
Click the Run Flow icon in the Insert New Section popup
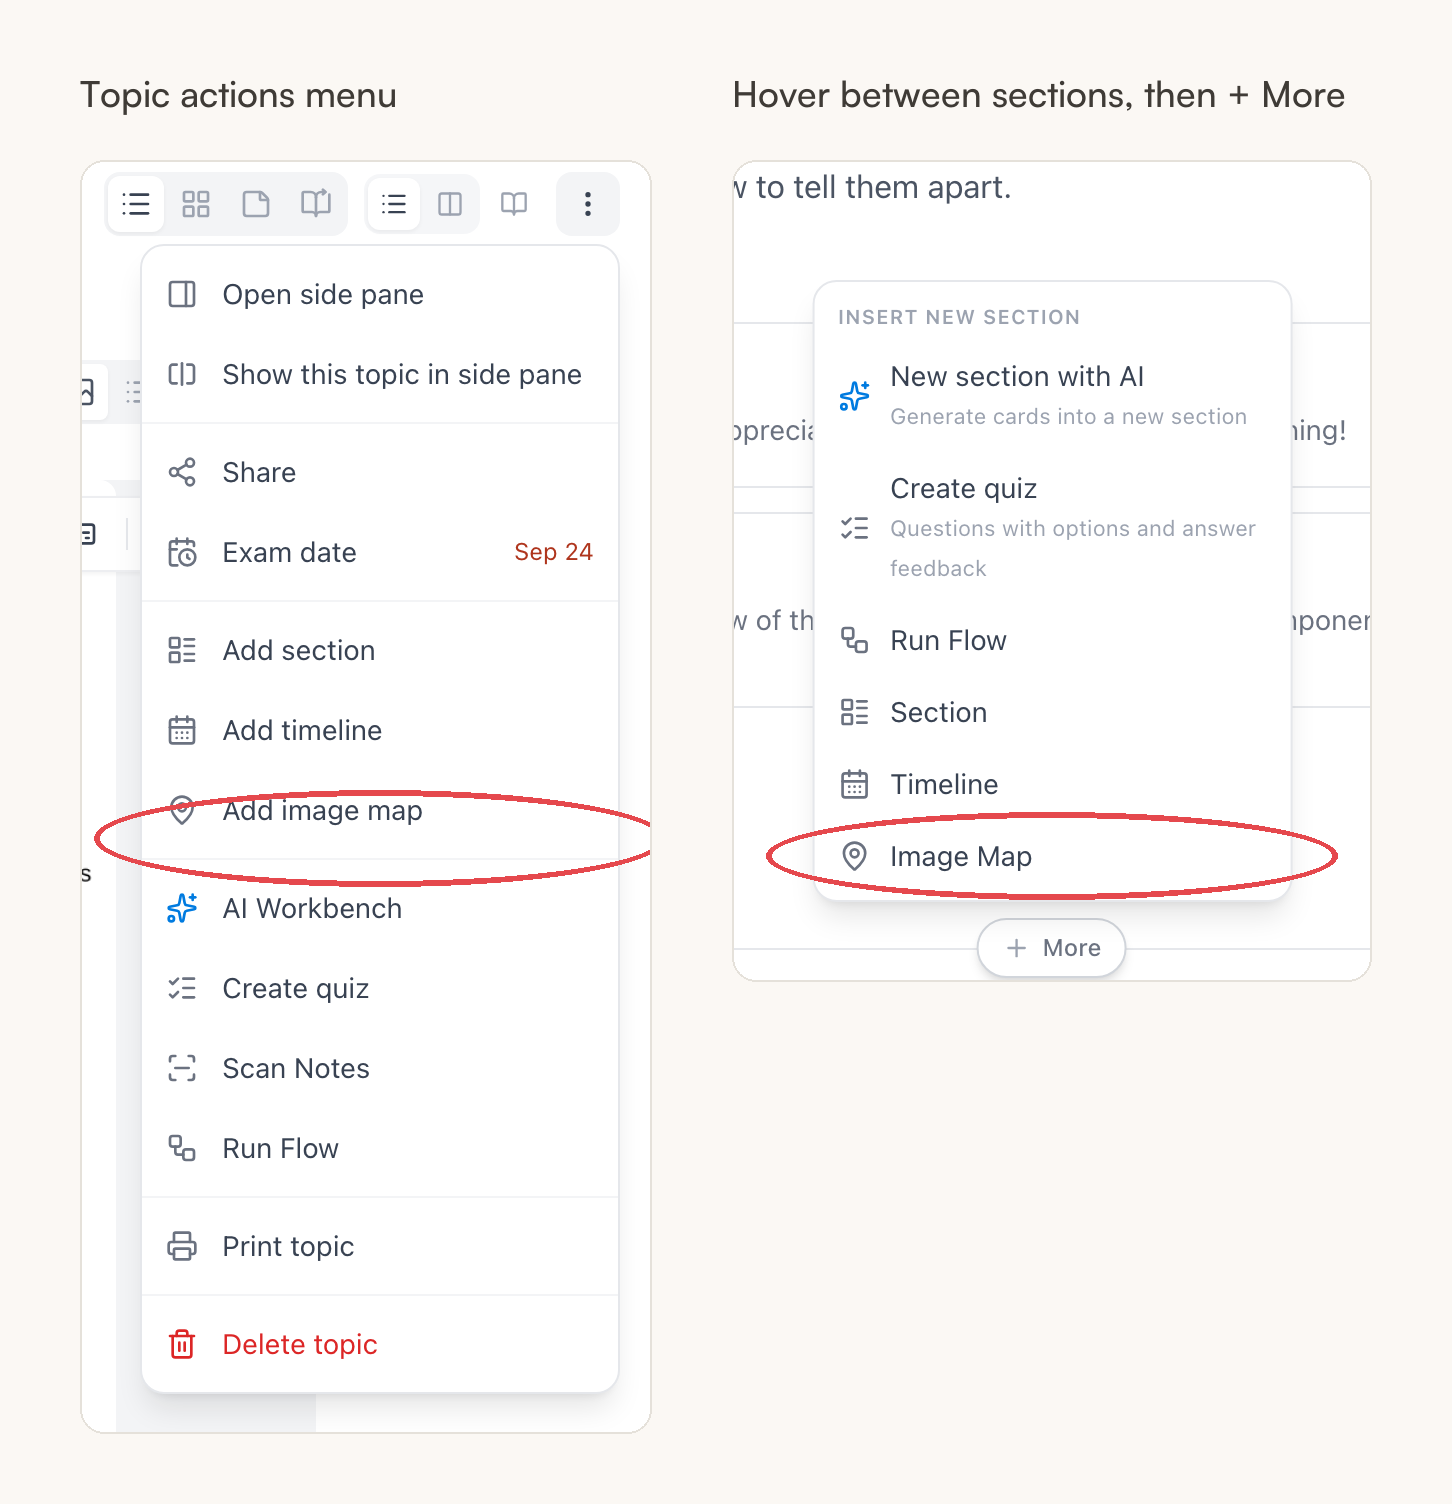855,640
